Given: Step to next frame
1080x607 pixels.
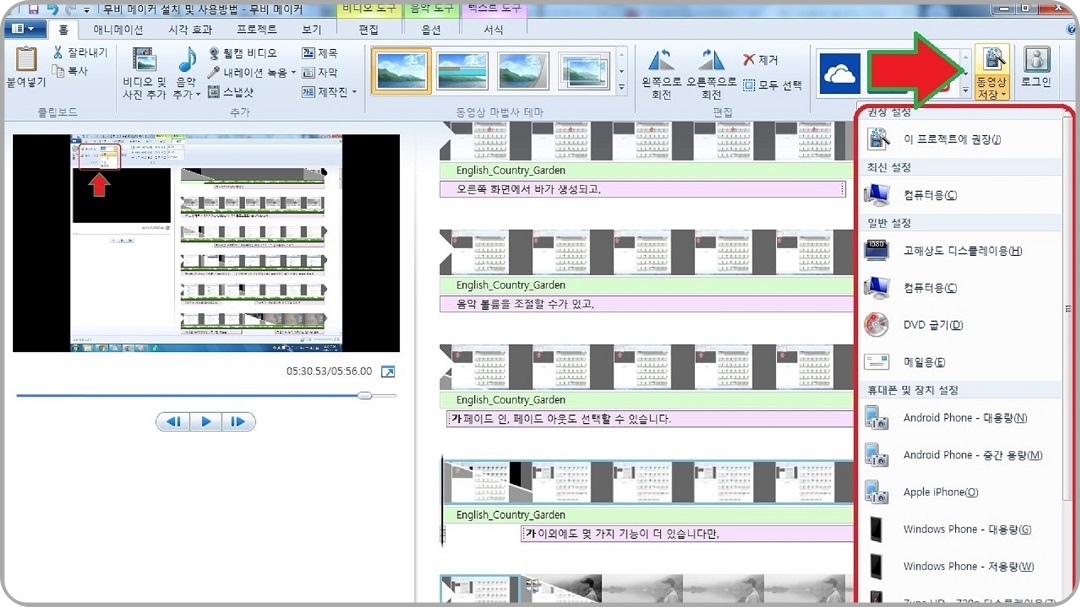Looking at the screenshot, I should click(x=238, y=422).
